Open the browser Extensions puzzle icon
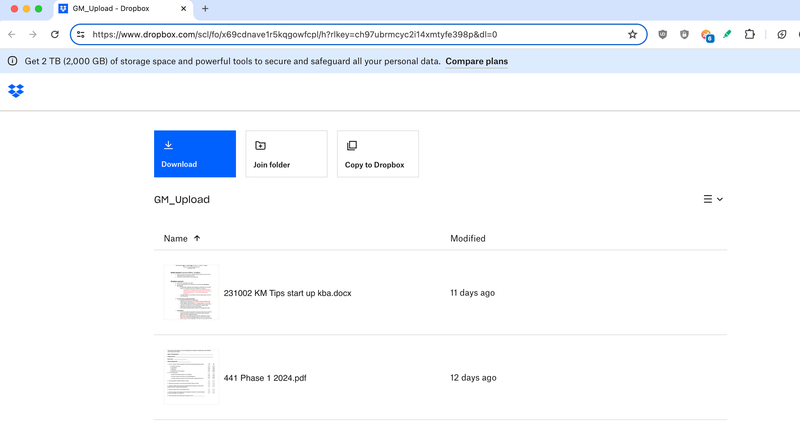Image resolution: width=800 pixels, height=430 pixels. tap(750, 34)
